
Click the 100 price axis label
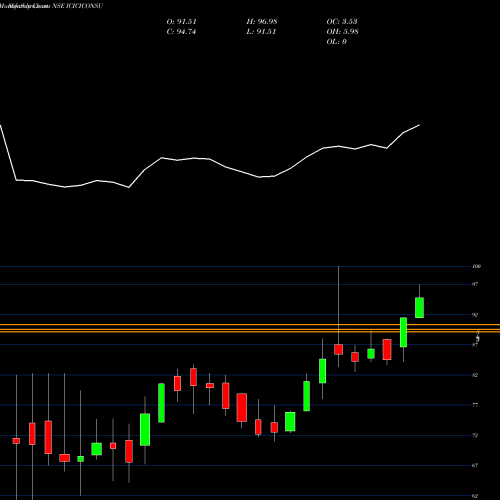476,266
